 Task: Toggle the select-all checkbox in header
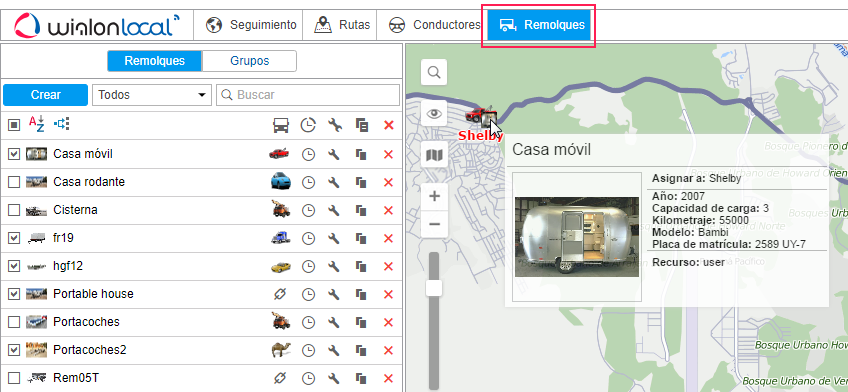pyautogui.click(x=14, y=125)
